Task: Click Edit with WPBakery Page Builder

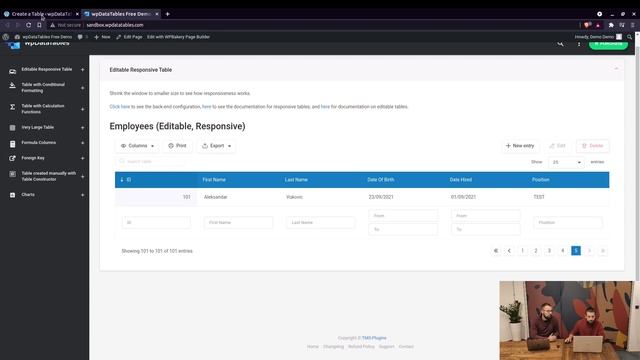Action: 178,37
